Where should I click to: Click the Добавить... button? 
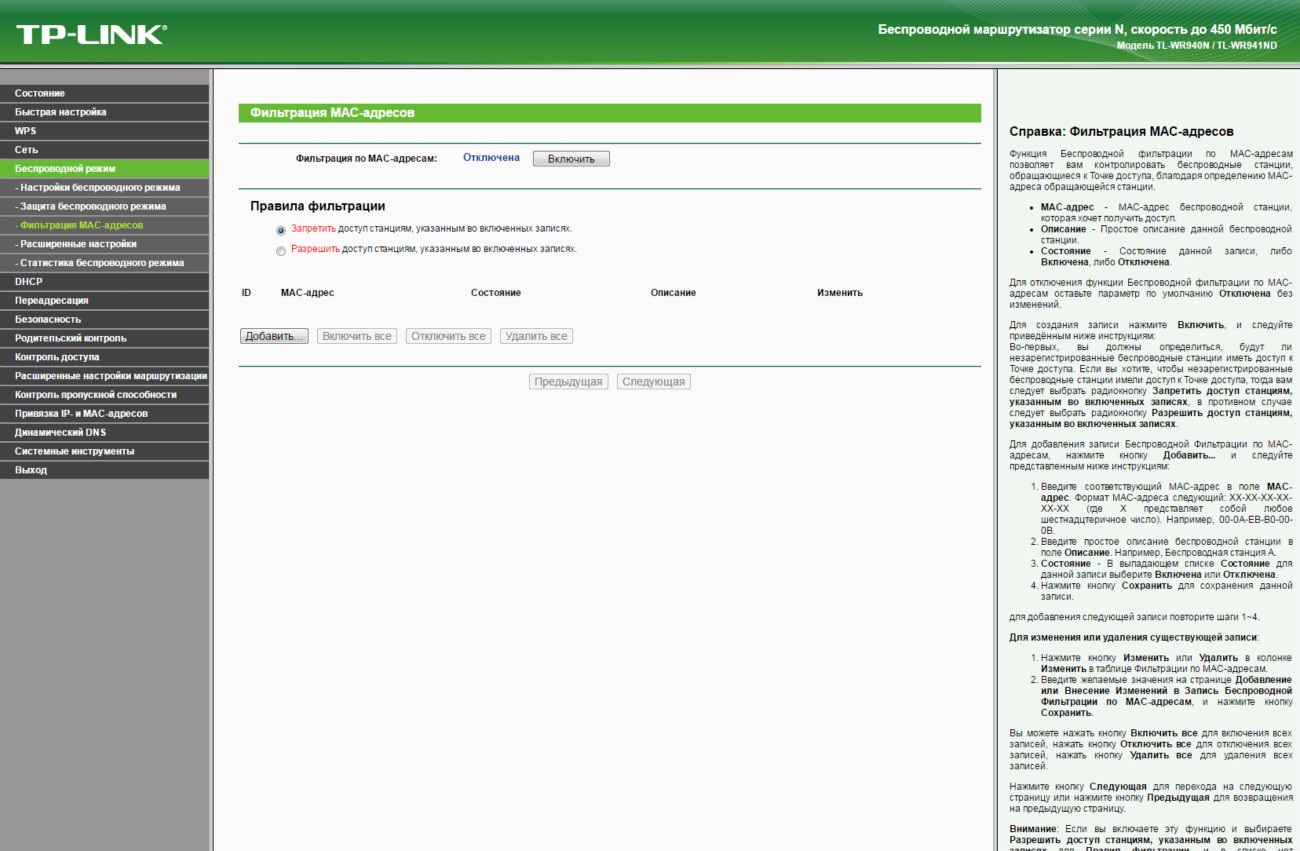pyautogui.click(x=274, y=337)
